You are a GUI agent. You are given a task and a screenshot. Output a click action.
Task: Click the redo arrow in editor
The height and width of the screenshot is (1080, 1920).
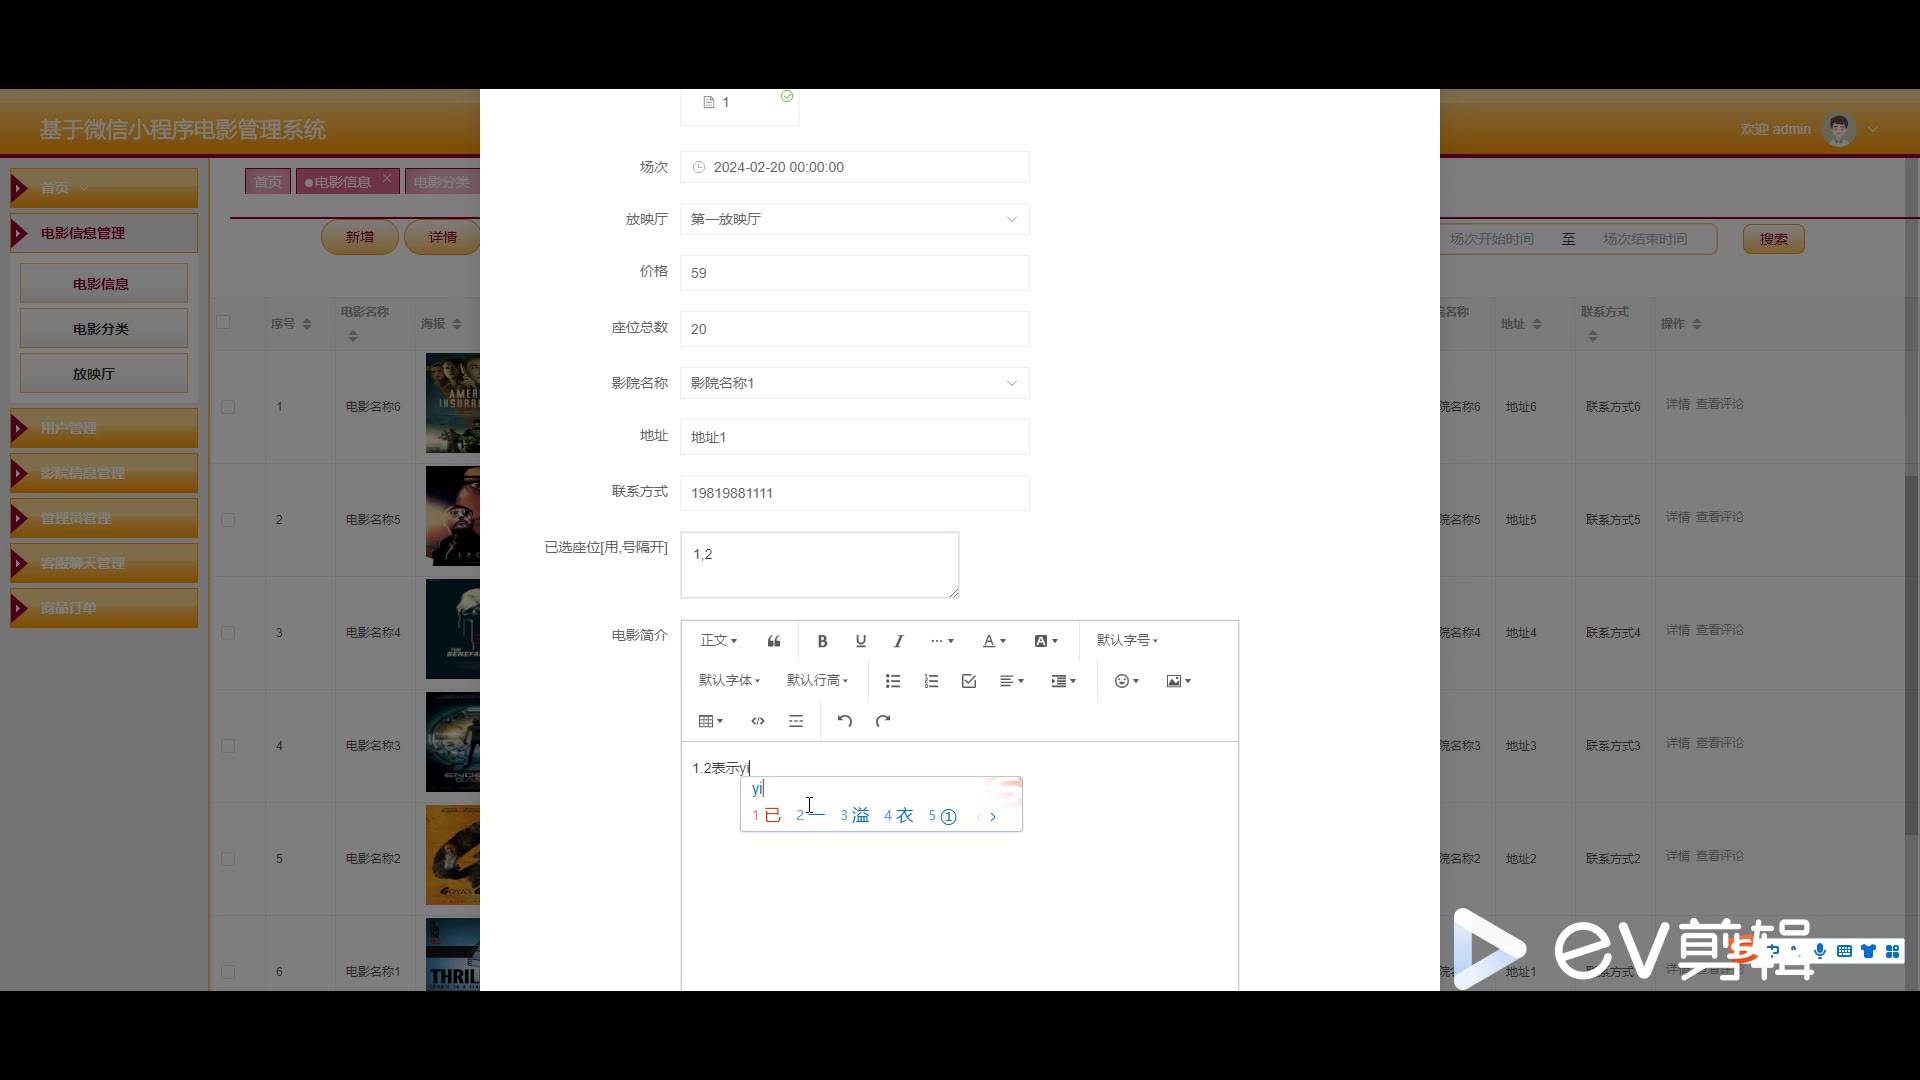[883, 721]
